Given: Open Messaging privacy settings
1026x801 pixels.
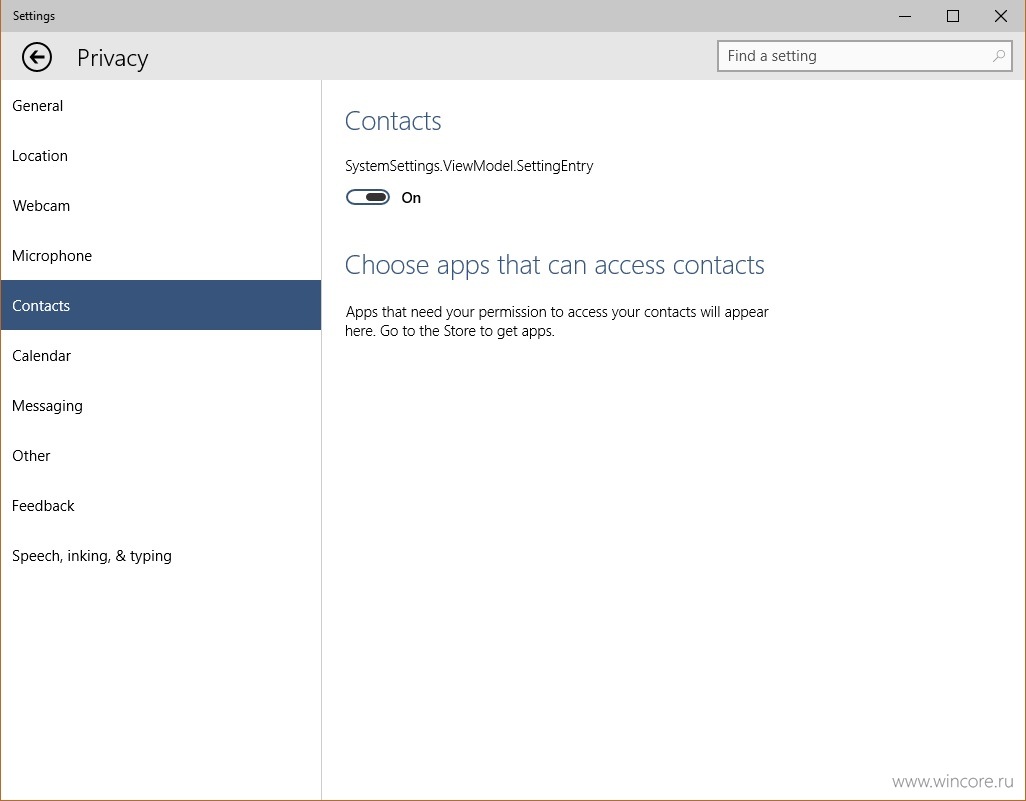Looking at the screenshot, I should (161, 406).
